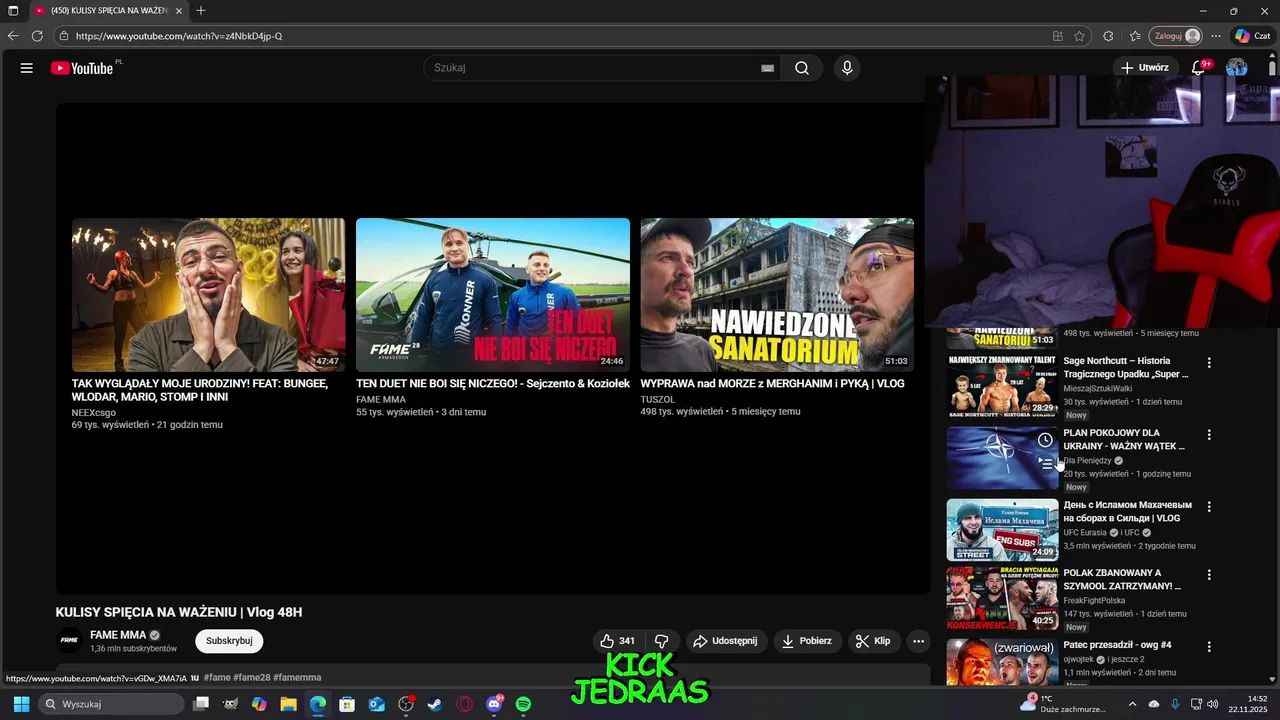Open browser favorites list icon
Screen dimensions: 1280x720
click(1135, 36)
